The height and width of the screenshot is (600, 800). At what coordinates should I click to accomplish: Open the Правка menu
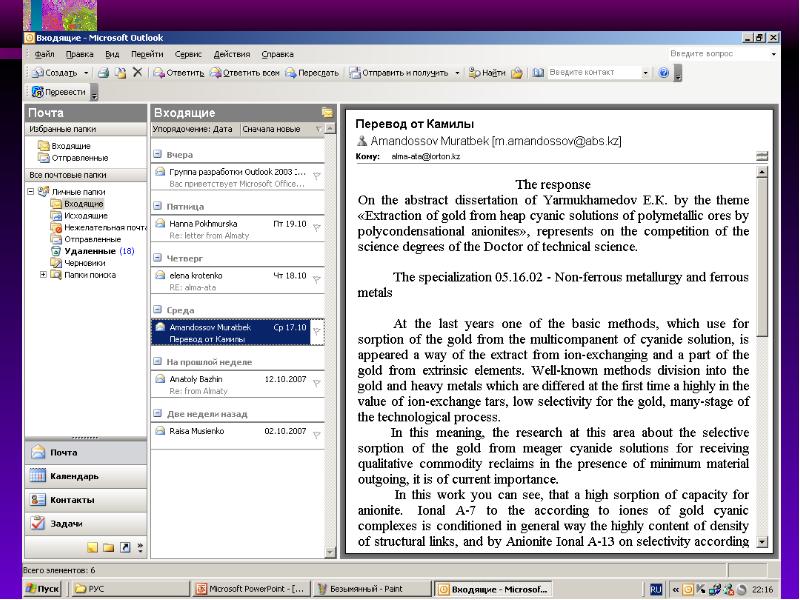[x=80, y=54]
